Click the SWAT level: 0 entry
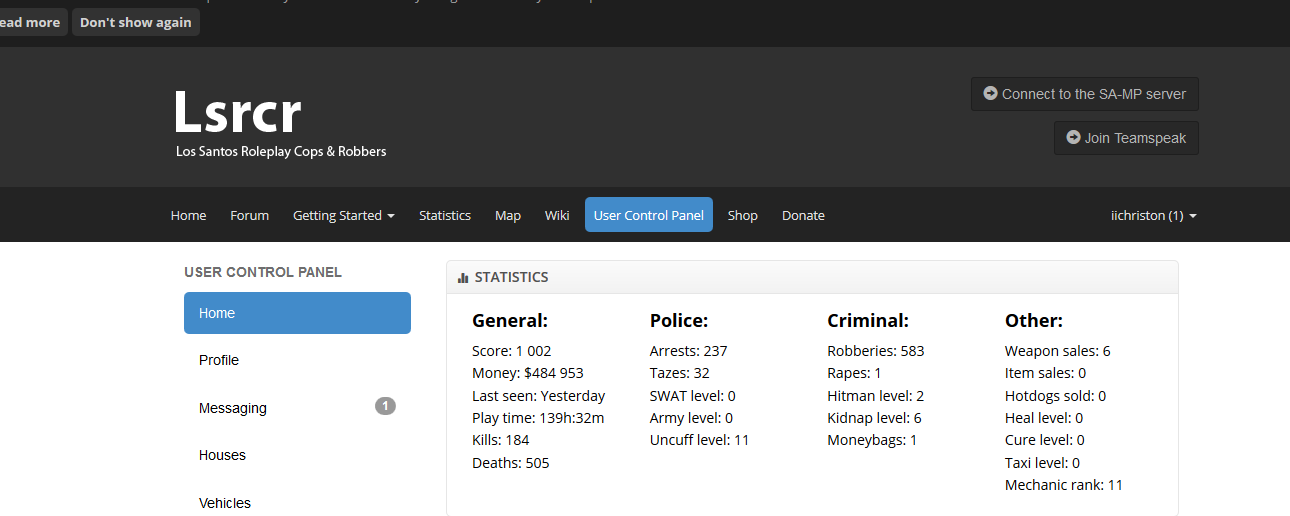 tap(693, 396)
